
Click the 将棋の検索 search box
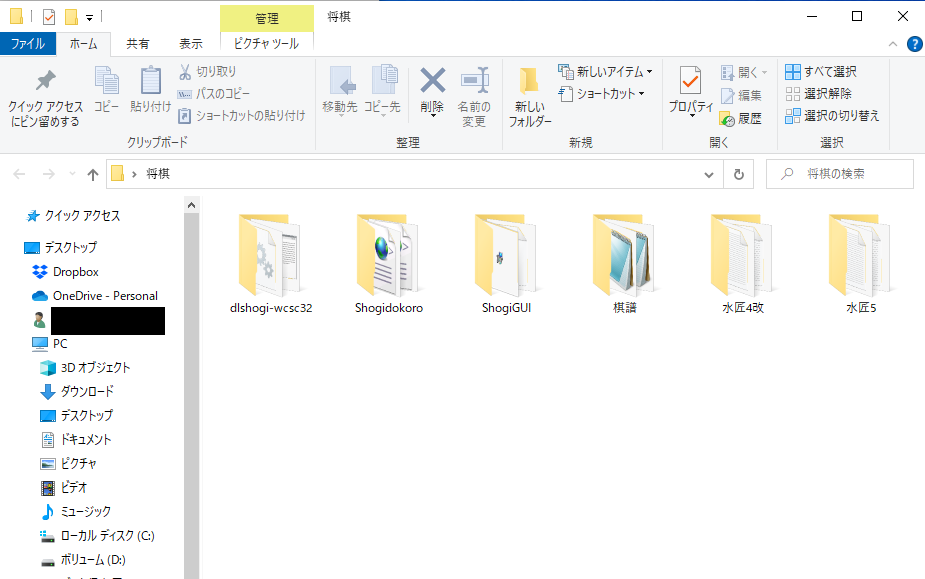(839, 174)
